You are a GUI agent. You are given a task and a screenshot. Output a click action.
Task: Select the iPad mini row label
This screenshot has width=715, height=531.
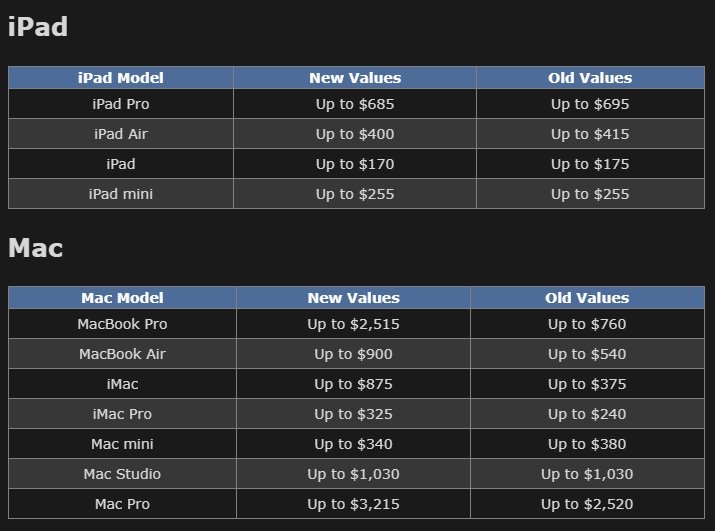click(x=121, y=194)
